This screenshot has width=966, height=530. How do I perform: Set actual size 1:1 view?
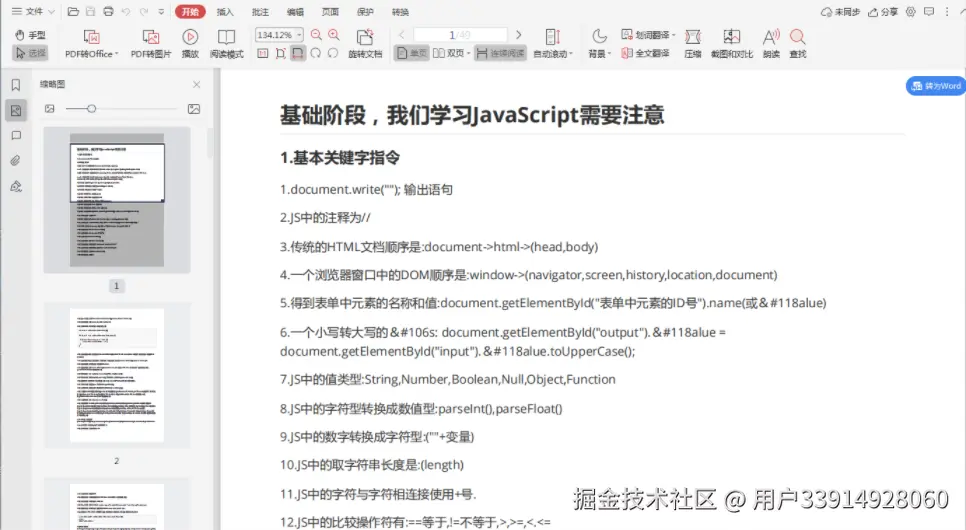[x=262, y=54]
